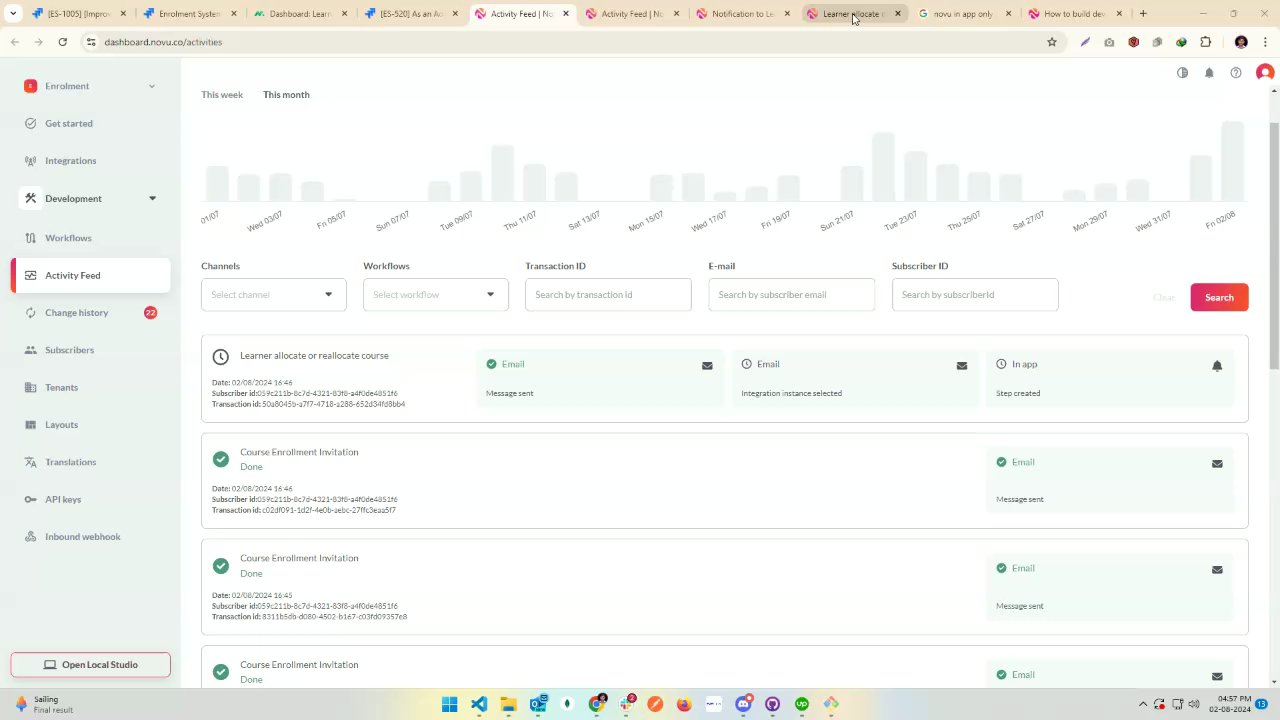
Task: Close the Learner allocate browser tab
Action: [x=897, y=14]
